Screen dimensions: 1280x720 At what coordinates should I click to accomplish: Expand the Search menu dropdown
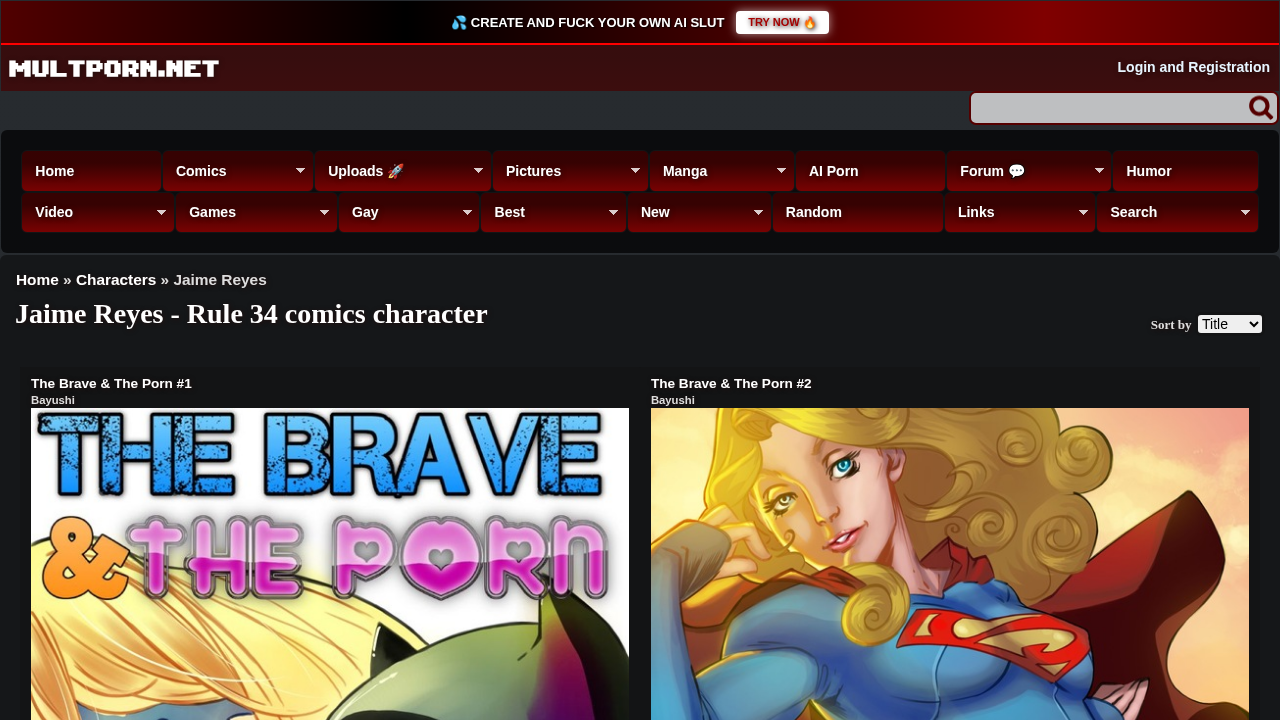pos(1178,212)
